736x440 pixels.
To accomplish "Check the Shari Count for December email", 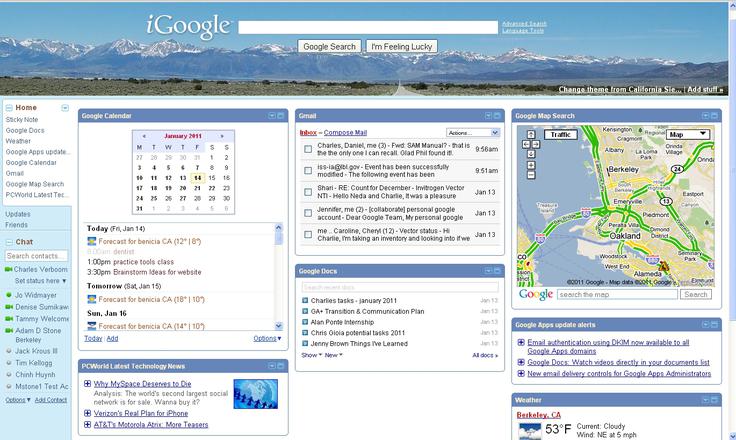I will tap(308, 192).
